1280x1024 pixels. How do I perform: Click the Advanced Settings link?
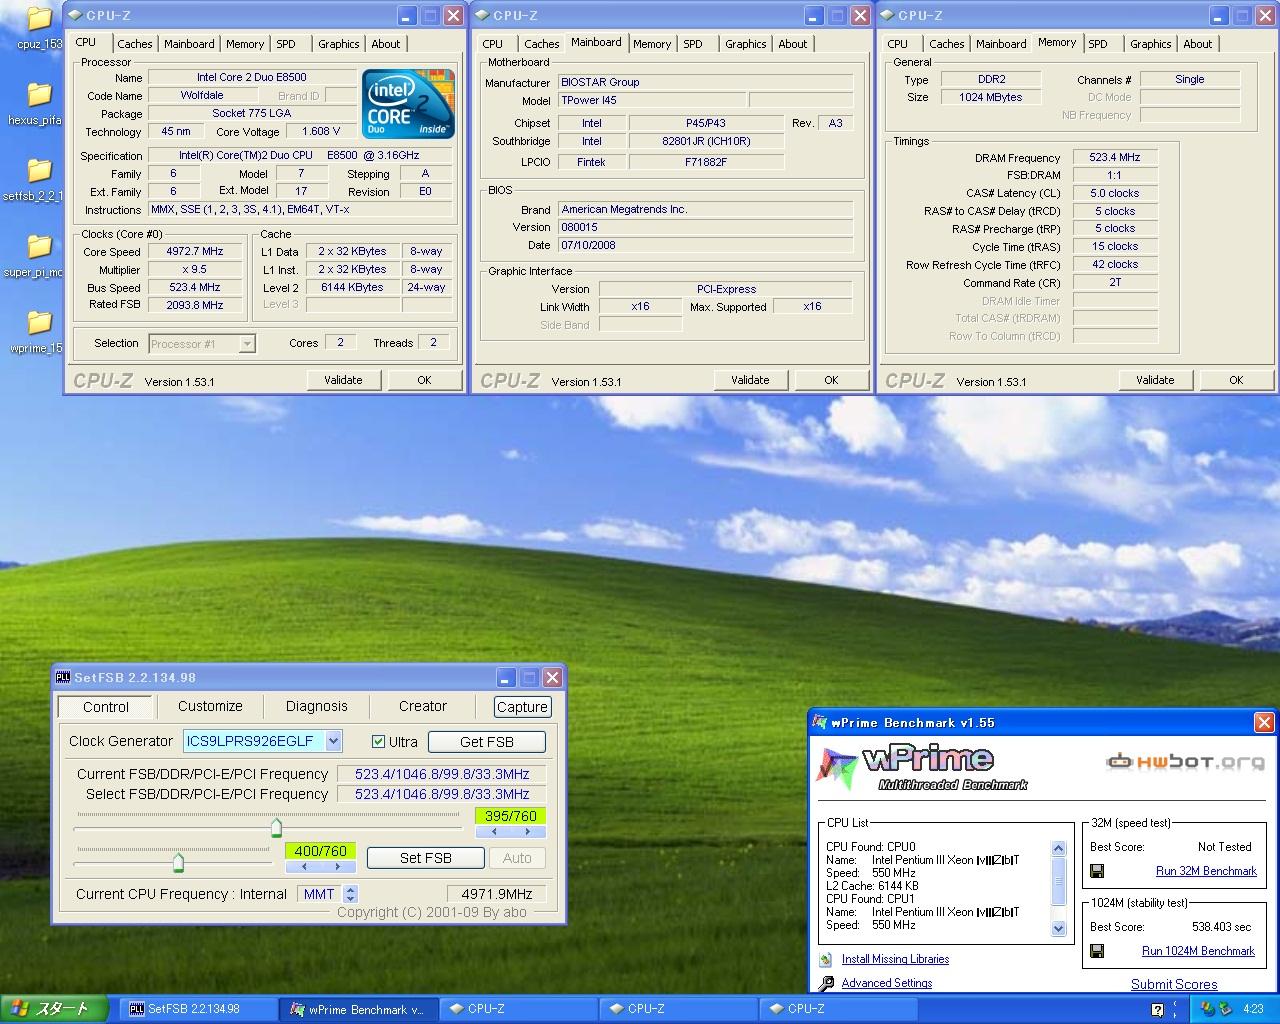click(887, 983)
